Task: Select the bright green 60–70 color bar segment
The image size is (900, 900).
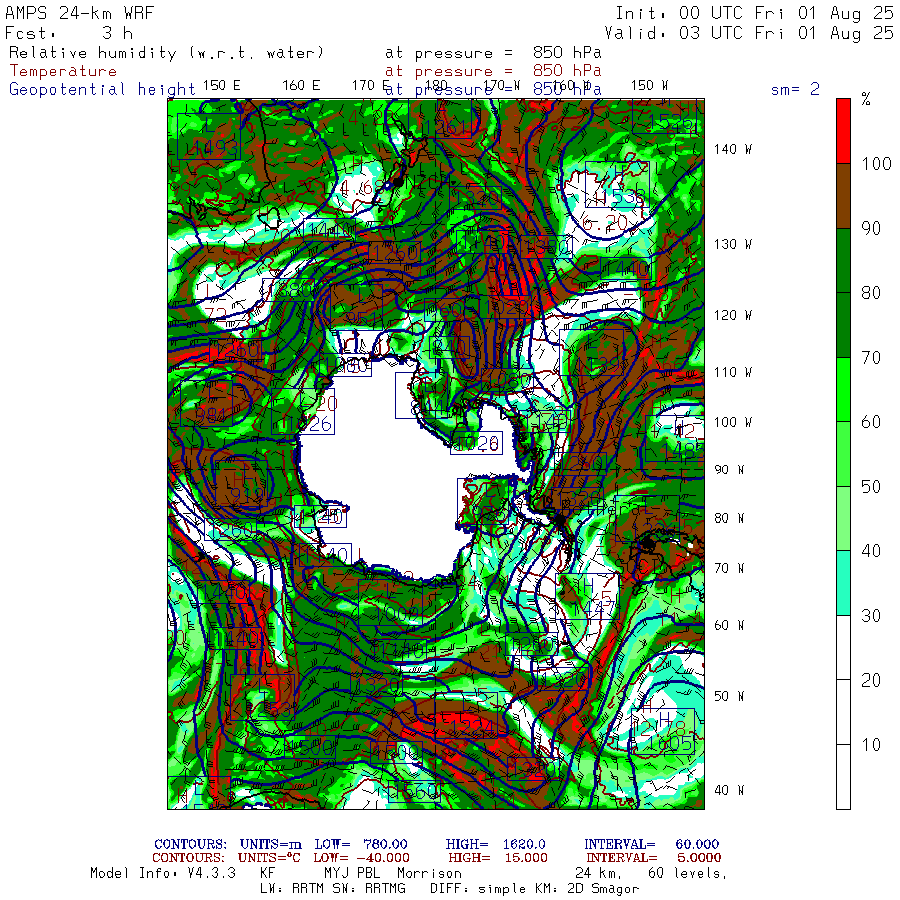Action: 843,390
